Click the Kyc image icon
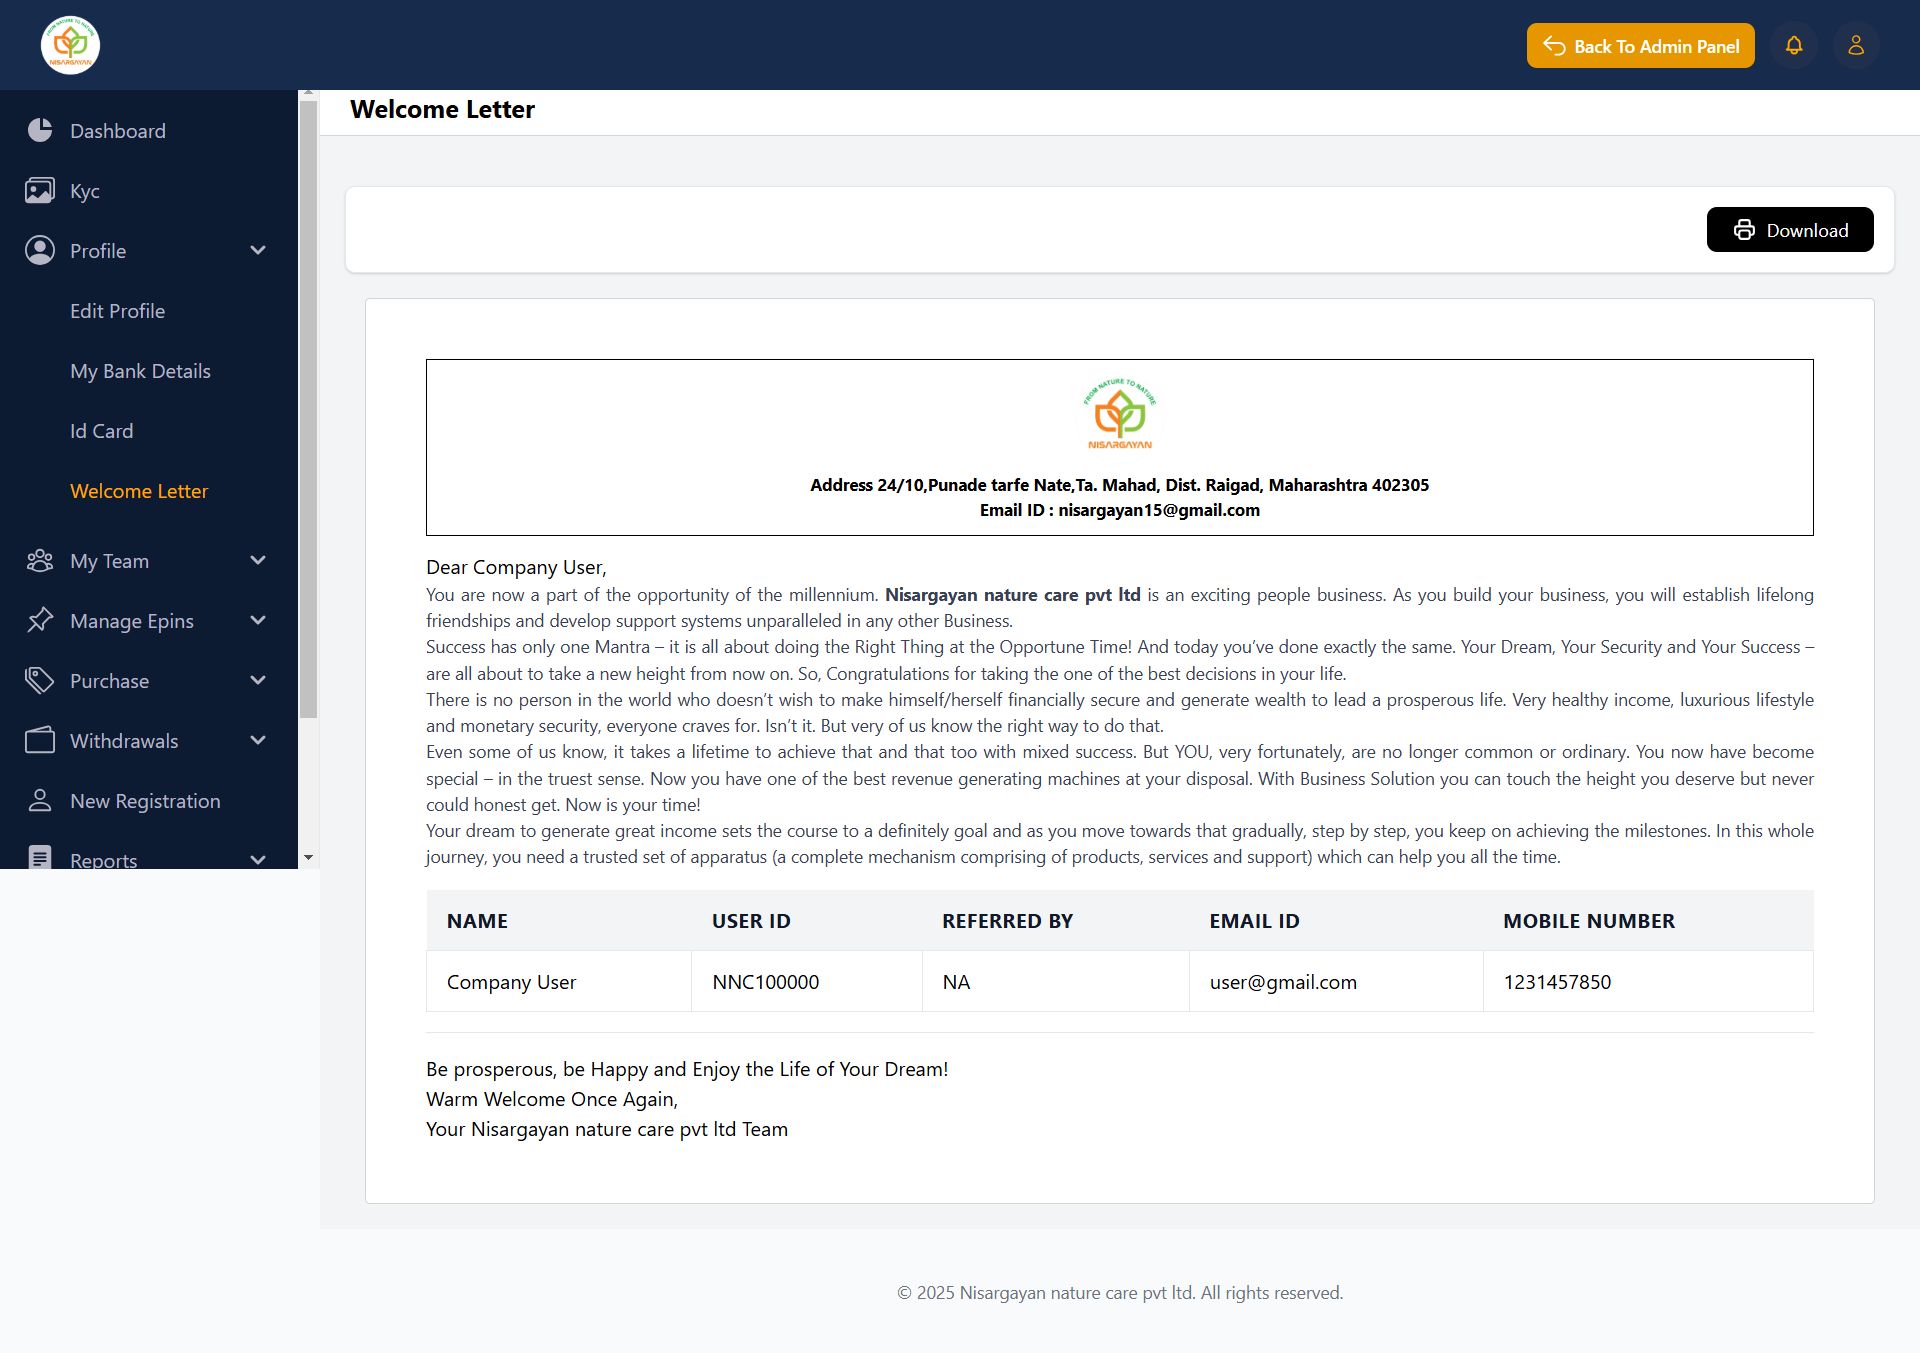 [x=40, y=190]
